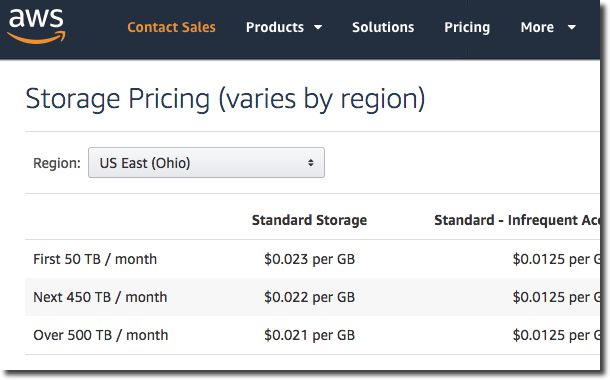The height and width of the screenshot is (380, 610).
Task: Click the AWS logo
Action: coord(36,26)
